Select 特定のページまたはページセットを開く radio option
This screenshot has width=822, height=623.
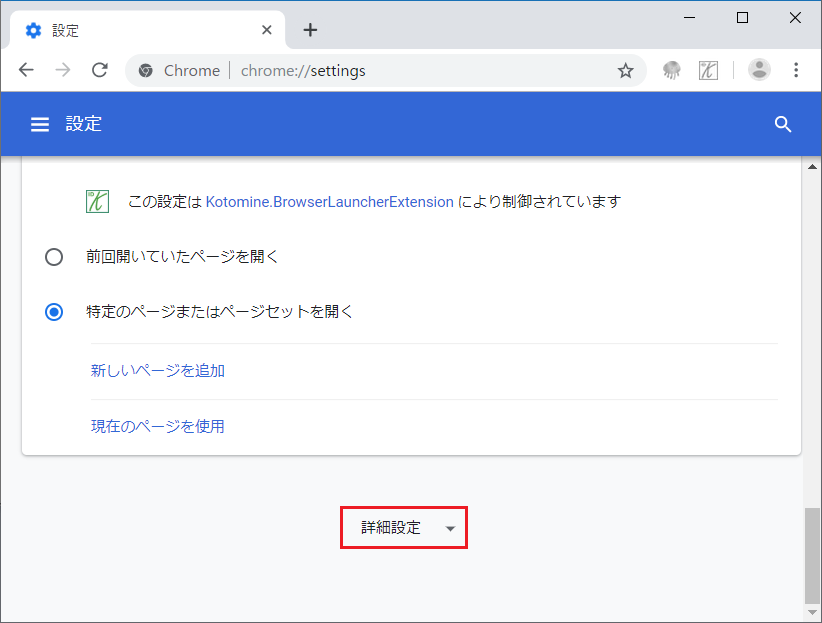tap(54, 312)
